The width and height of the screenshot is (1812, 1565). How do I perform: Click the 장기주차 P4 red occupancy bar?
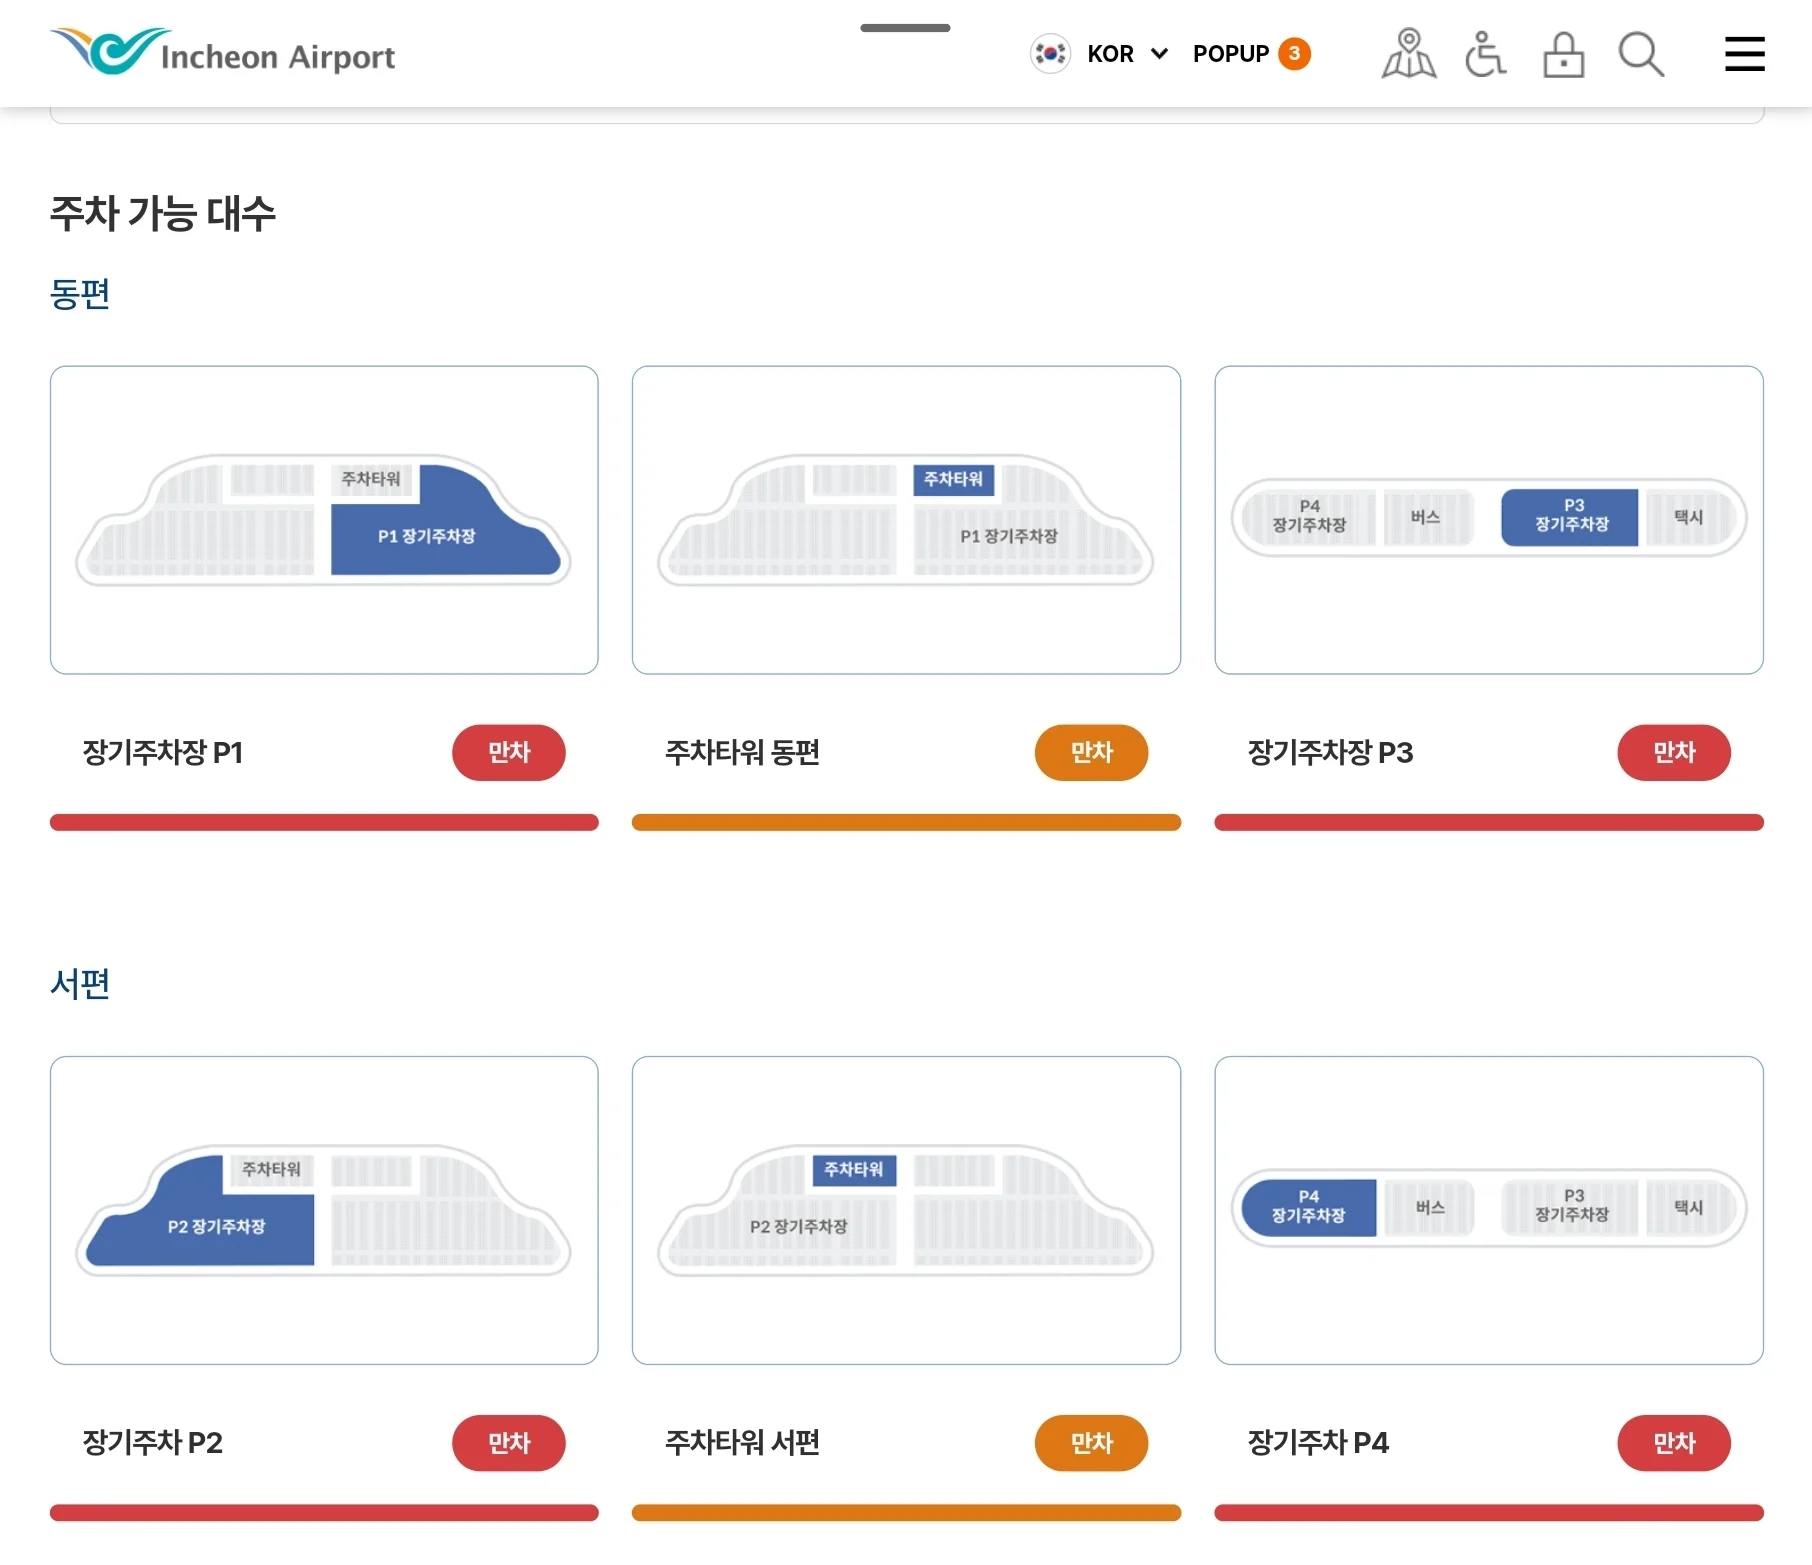[x=1488, y=1512]
